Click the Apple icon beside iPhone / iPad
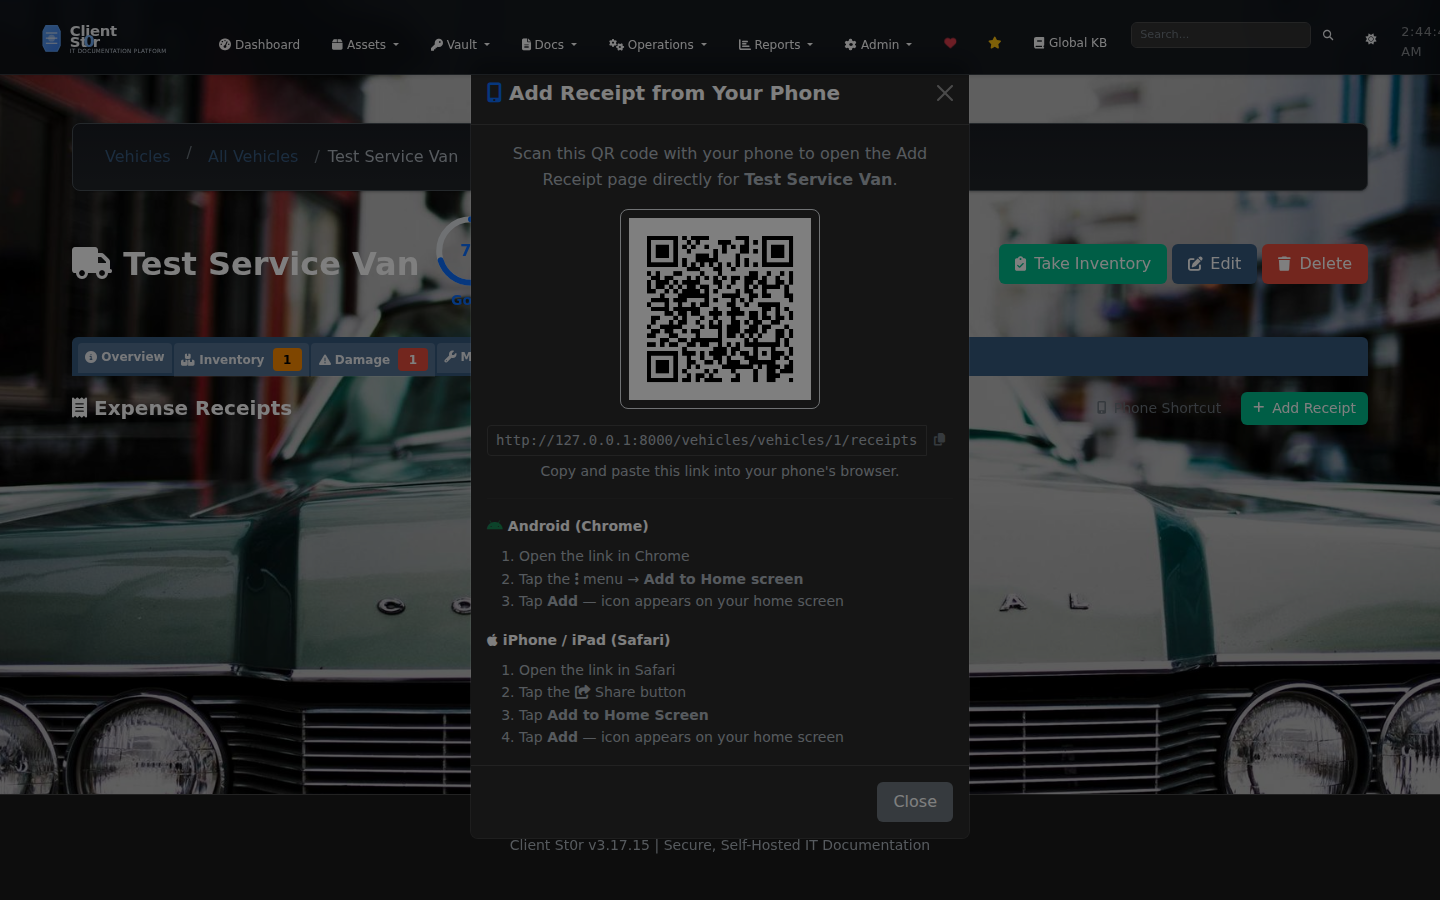Screen dimensions: 1440x900 point(492,640)
